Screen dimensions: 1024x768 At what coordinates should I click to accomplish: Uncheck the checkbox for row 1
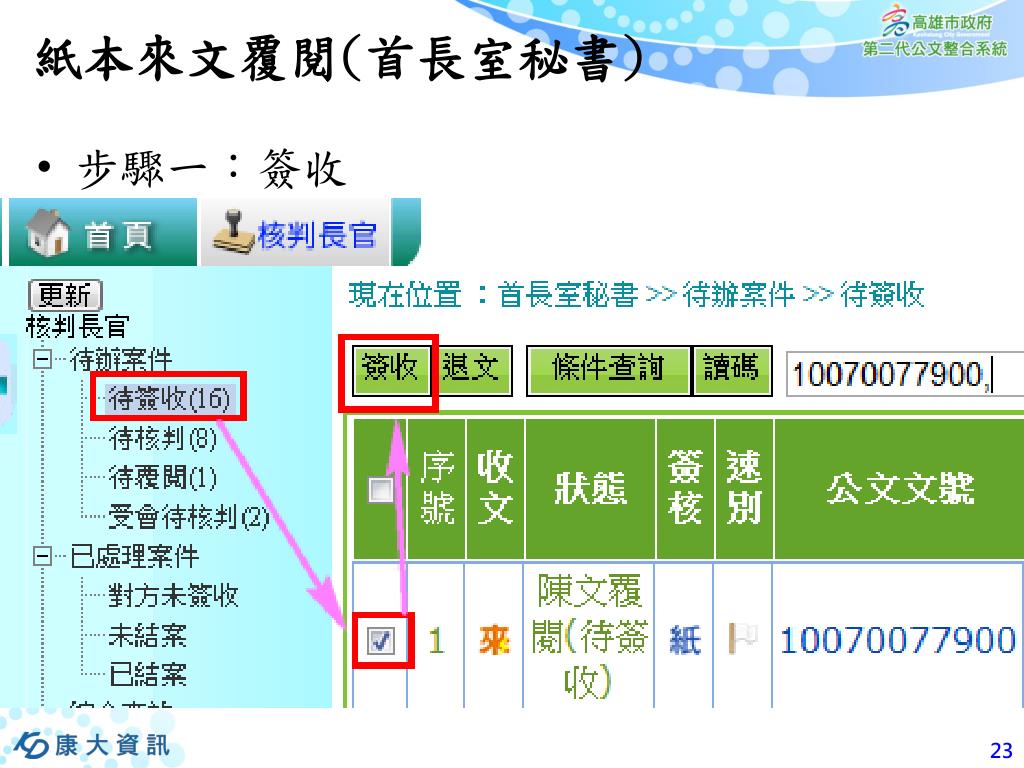[x=380, y=640]
